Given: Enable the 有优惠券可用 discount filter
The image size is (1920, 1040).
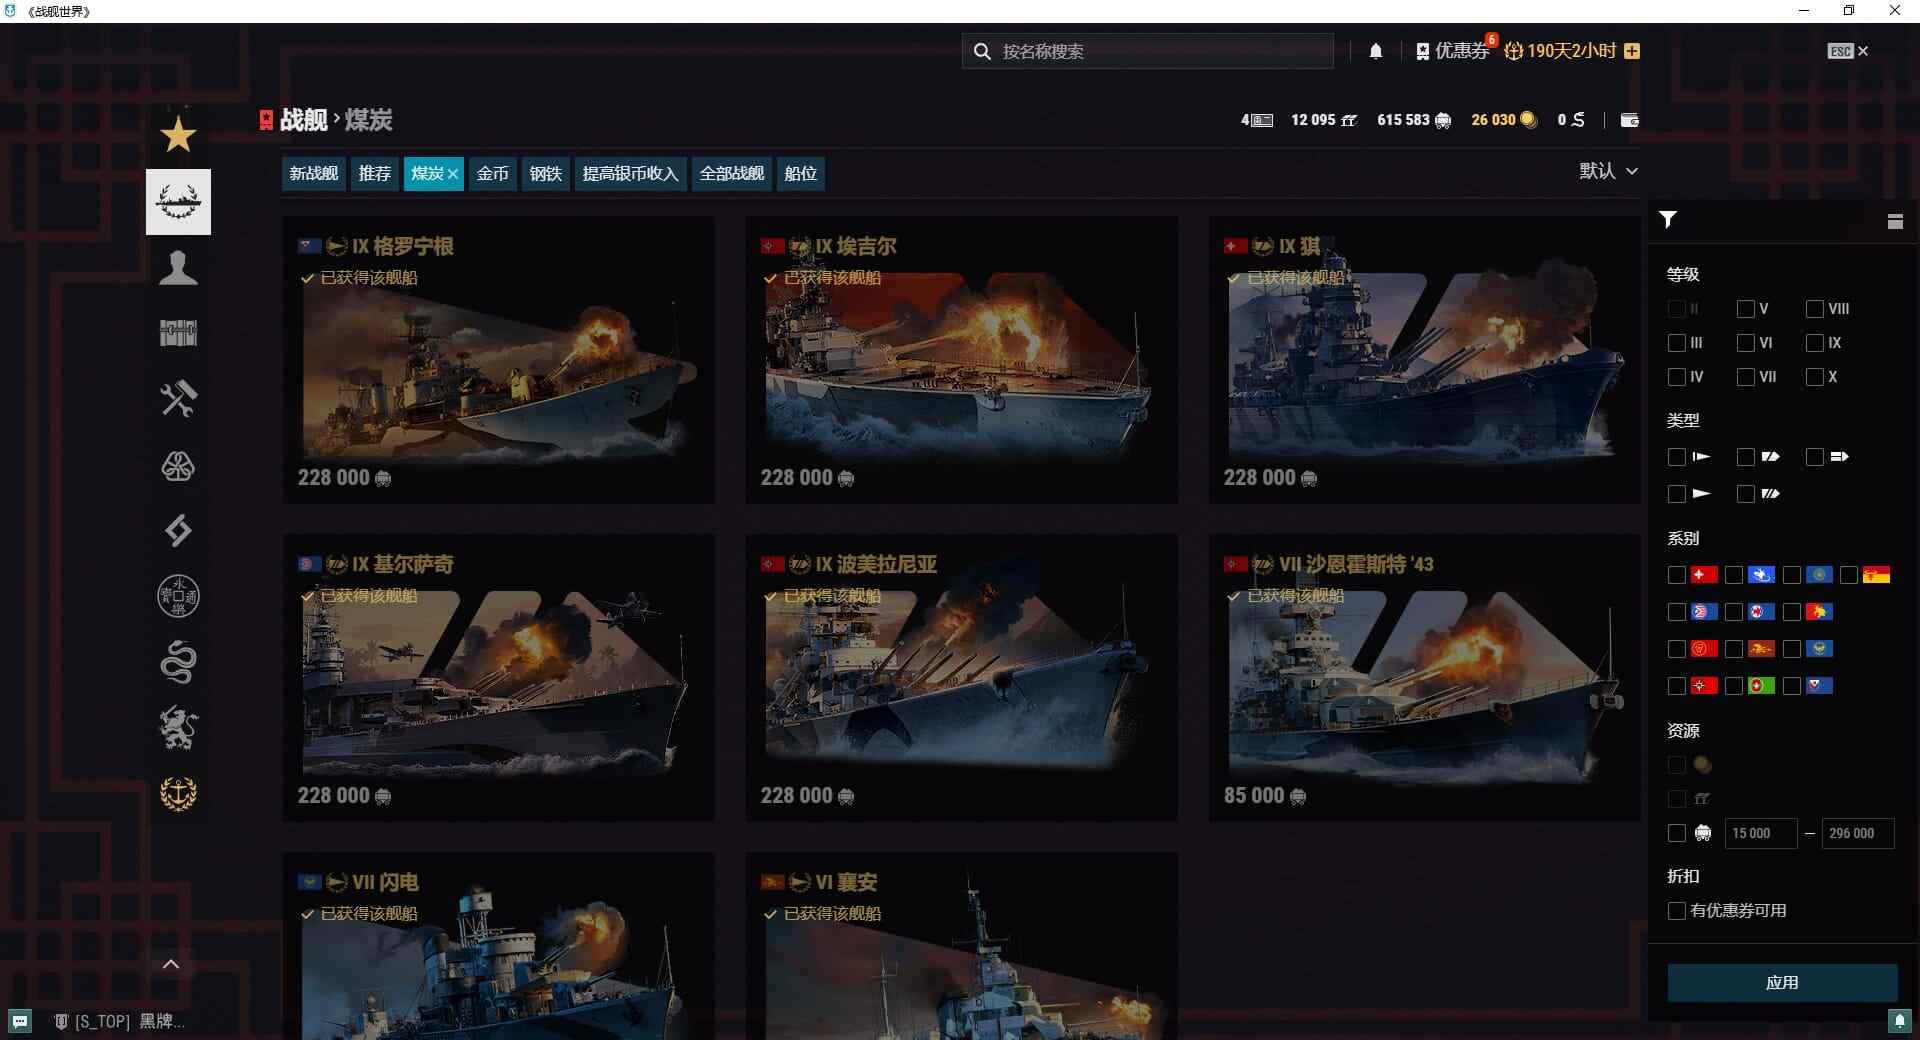Looking at the screenshot, I should tap(1676, 911).
